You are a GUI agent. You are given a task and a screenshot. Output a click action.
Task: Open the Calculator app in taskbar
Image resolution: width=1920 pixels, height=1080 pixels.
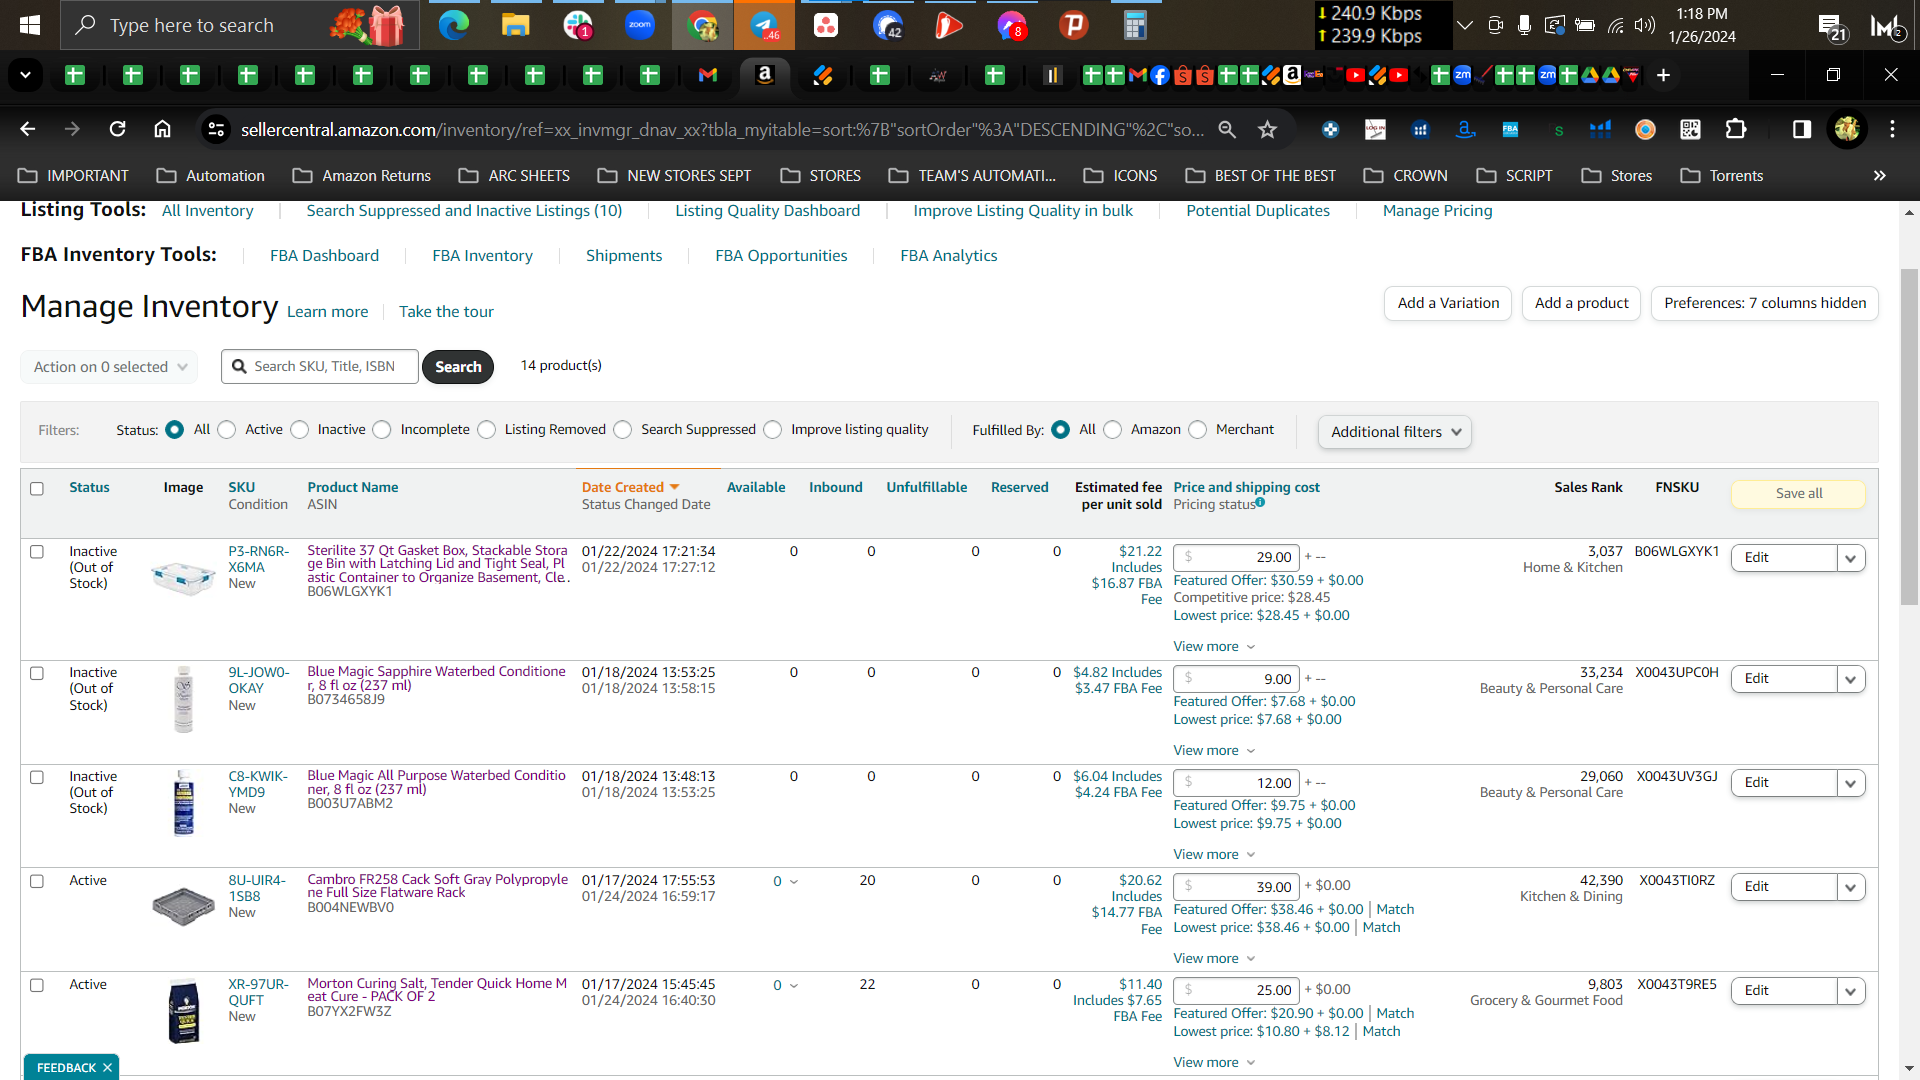(x=1135, y=25)
